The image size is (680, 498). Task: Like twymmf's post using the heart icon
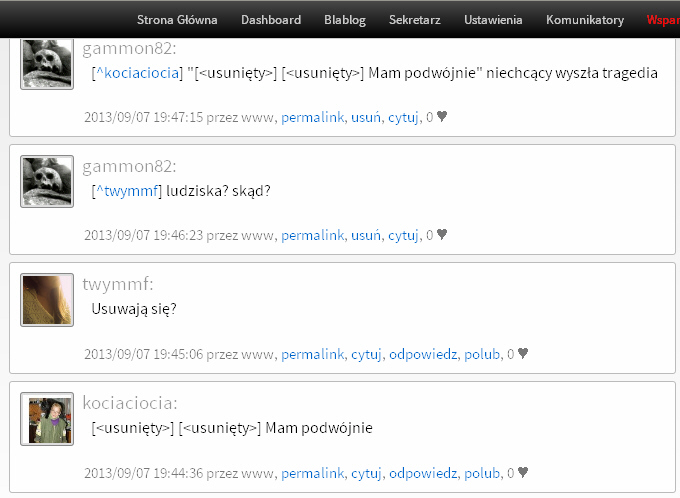(x=523, y=353)
